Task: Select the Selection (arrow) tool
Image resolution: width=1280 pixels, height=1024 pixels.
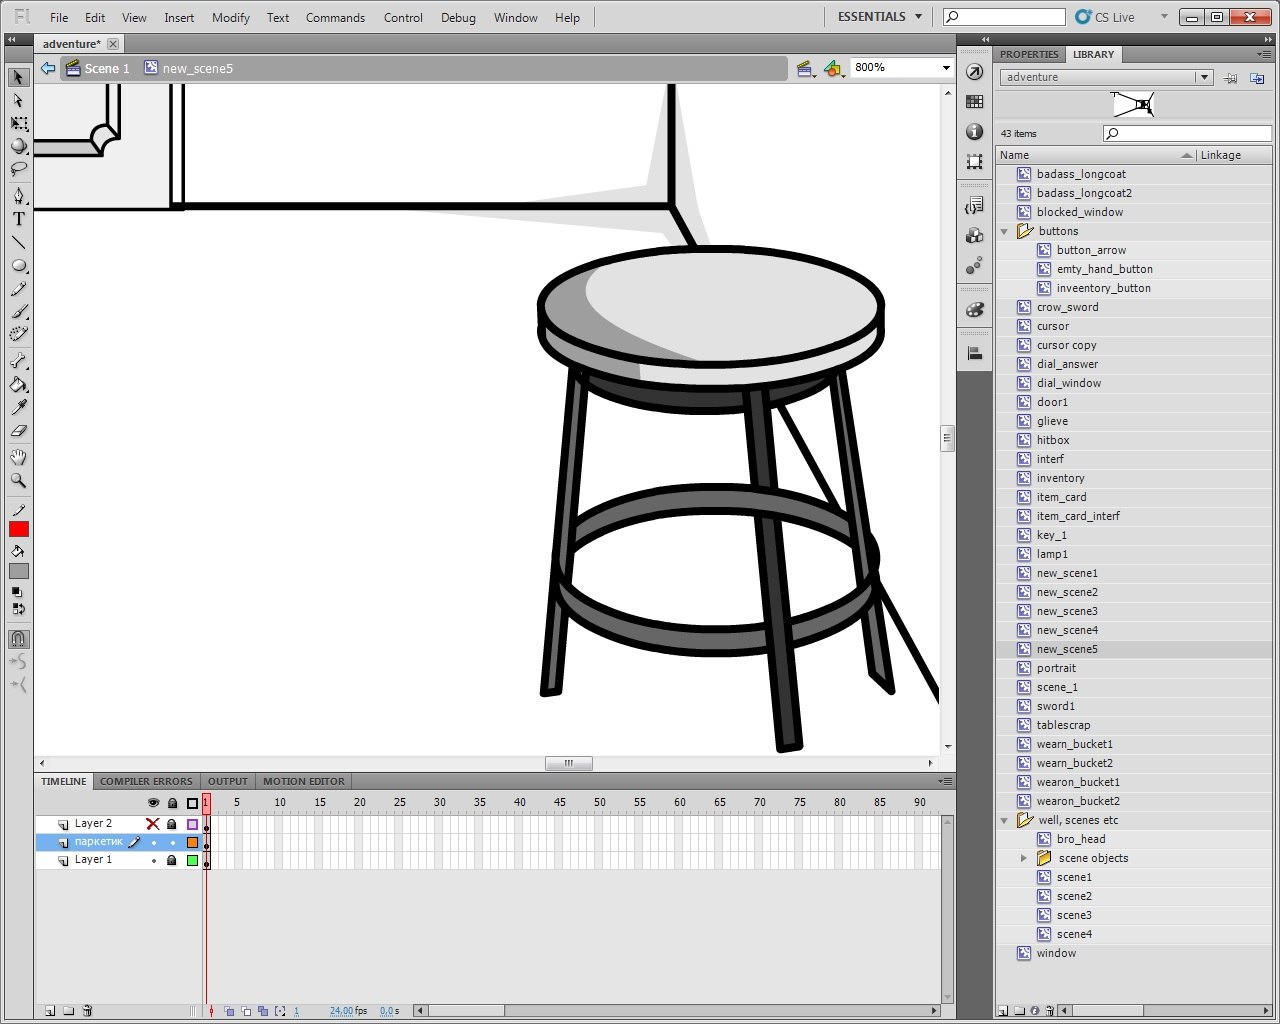Action: click(18, 77)
